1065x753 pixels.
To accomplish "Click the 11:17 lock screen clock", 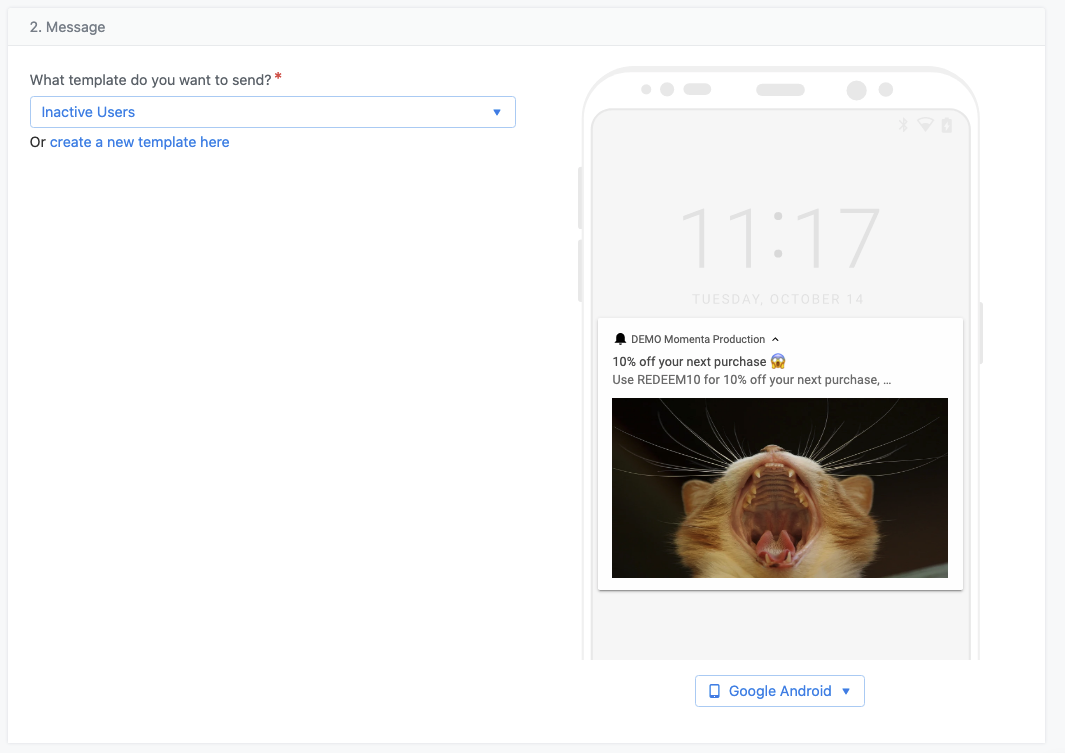I will pos(780,238).
